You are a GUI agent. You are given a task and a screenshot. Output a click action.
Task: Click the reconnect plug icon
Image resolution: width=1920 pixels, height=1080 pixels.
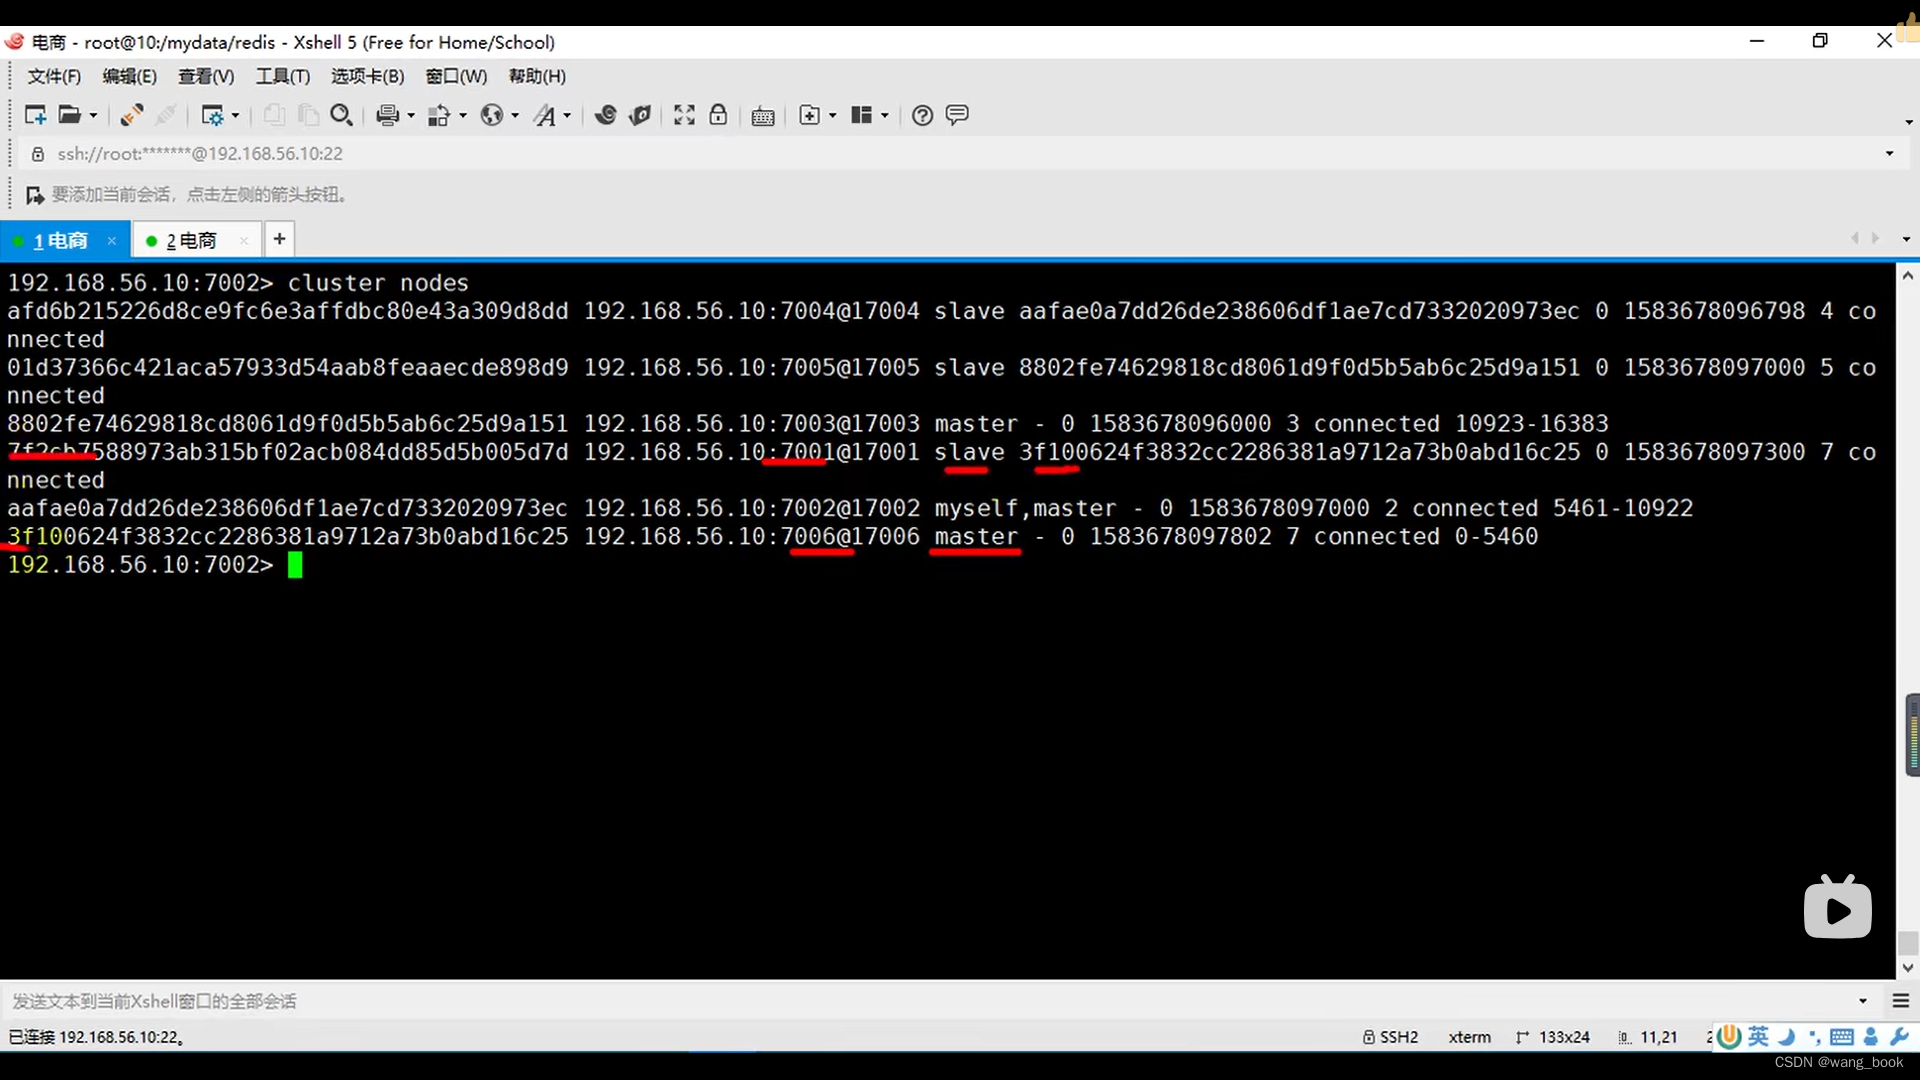click(131, 115)
